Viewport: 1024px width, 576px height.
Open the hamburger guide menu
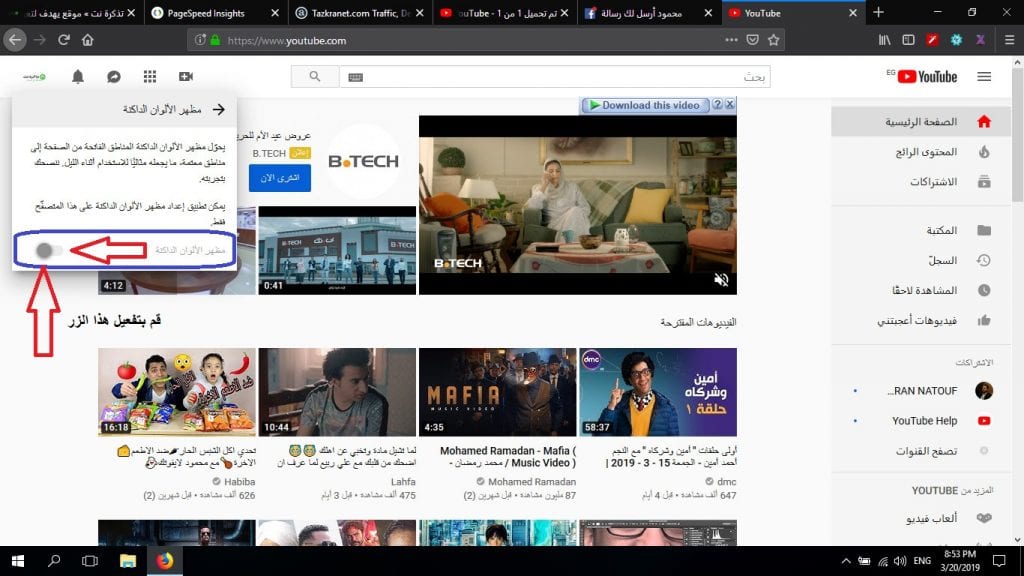click(x=984, y=76)
